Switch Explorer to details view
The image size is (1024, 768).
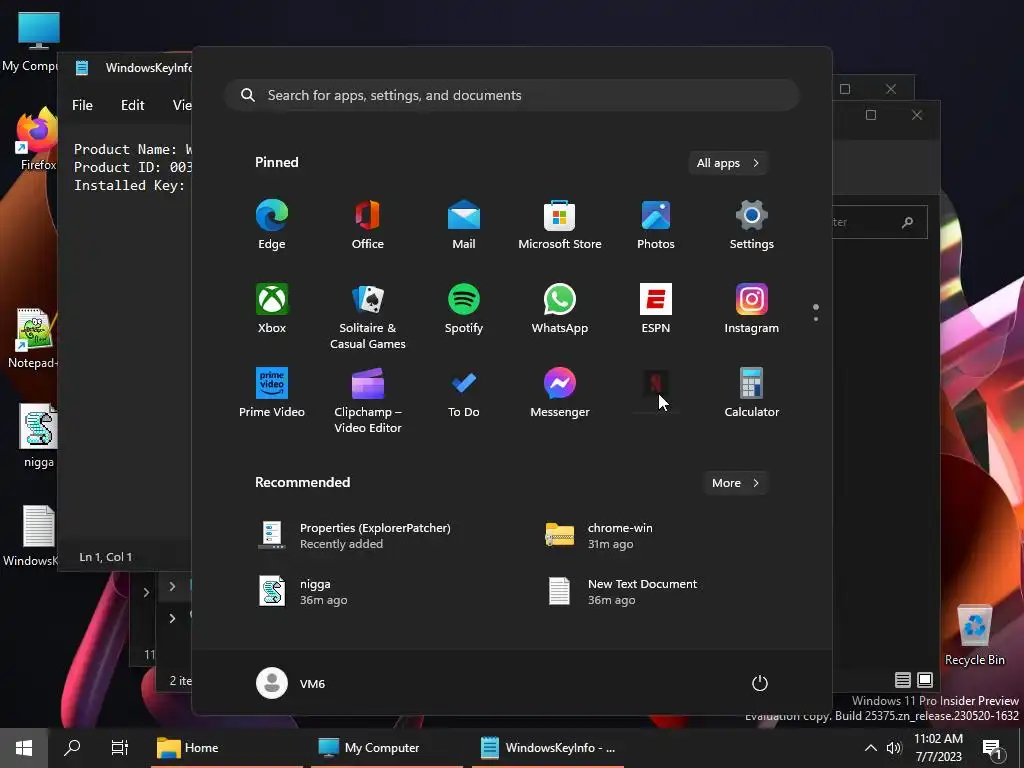pos(903,680)
